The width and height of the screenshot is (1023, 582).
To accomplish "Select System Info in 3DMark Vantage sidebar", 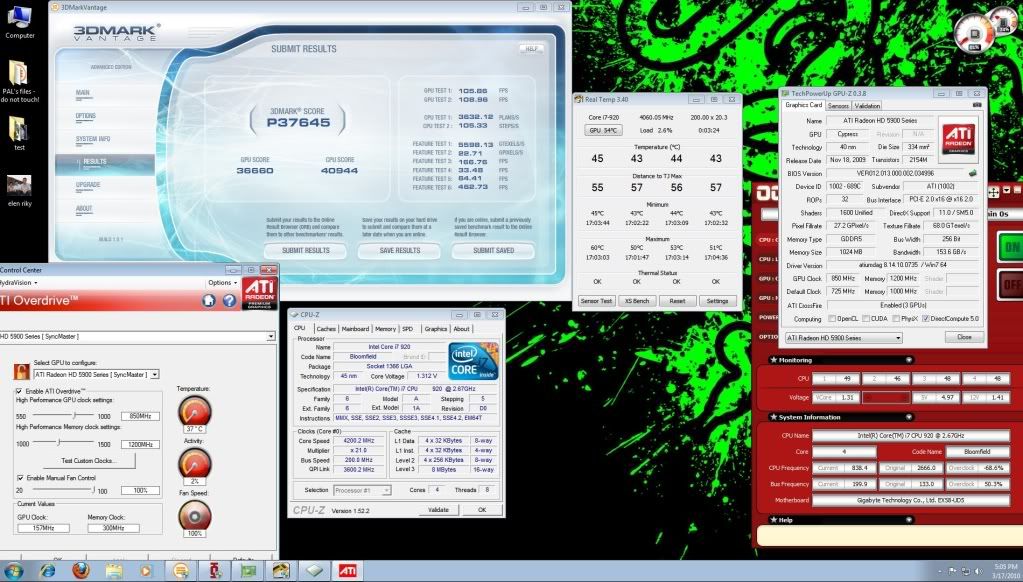I will coord(93,139).
